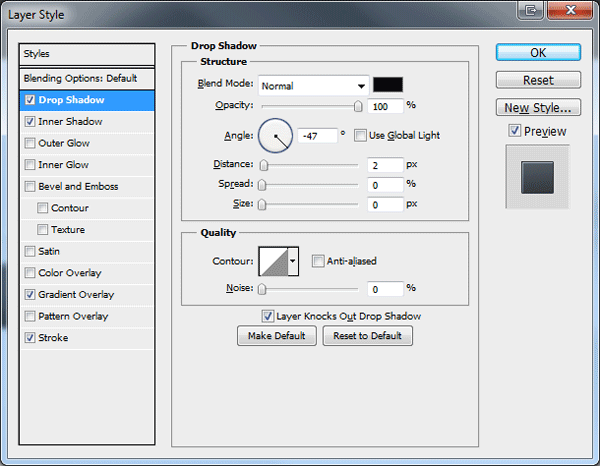Enable the Satin checkbox

tap(30, 251)
